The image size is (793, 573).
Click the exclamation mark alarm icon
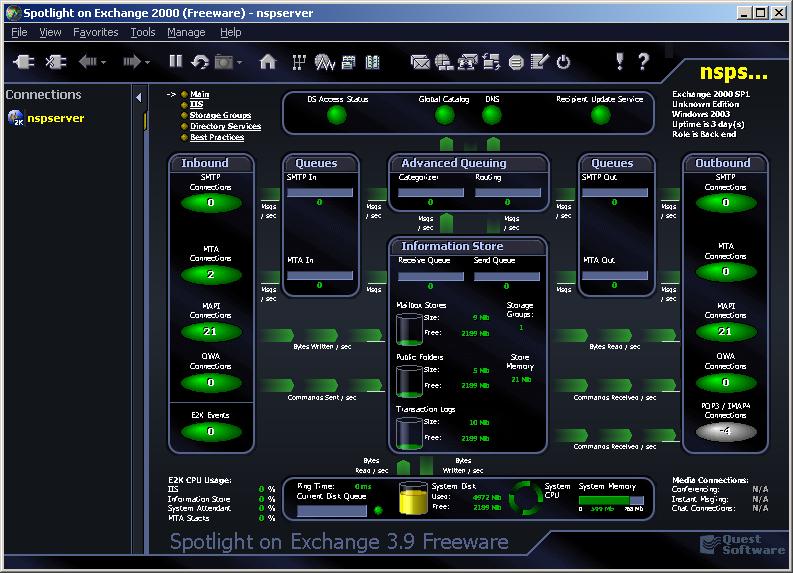[620, 61]
